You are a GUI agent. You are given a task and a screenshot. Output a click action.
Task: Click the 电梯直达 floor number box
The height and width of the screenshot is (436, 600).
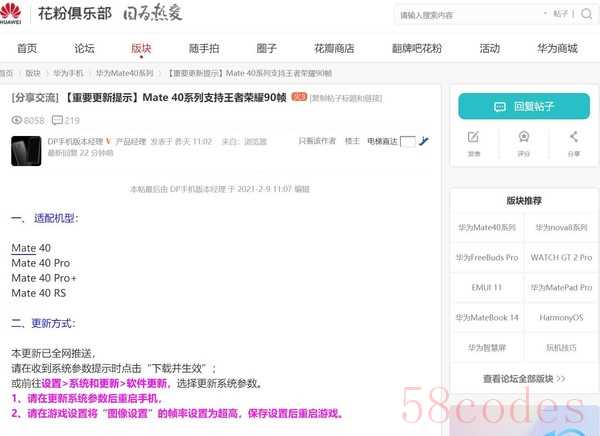(x=408, y=142)
